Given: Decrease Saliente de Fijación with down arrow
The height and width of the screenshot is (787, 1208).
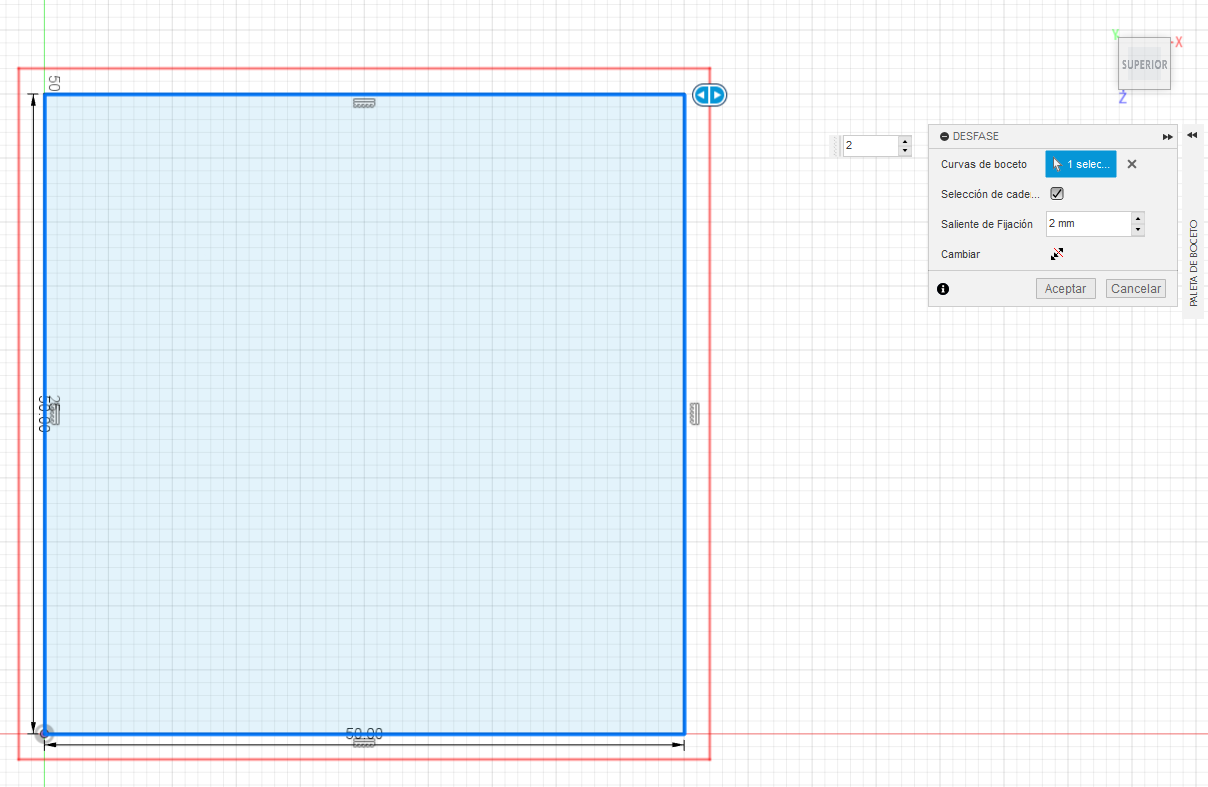Looking at the screenshot, I should tap(1138, 230).
